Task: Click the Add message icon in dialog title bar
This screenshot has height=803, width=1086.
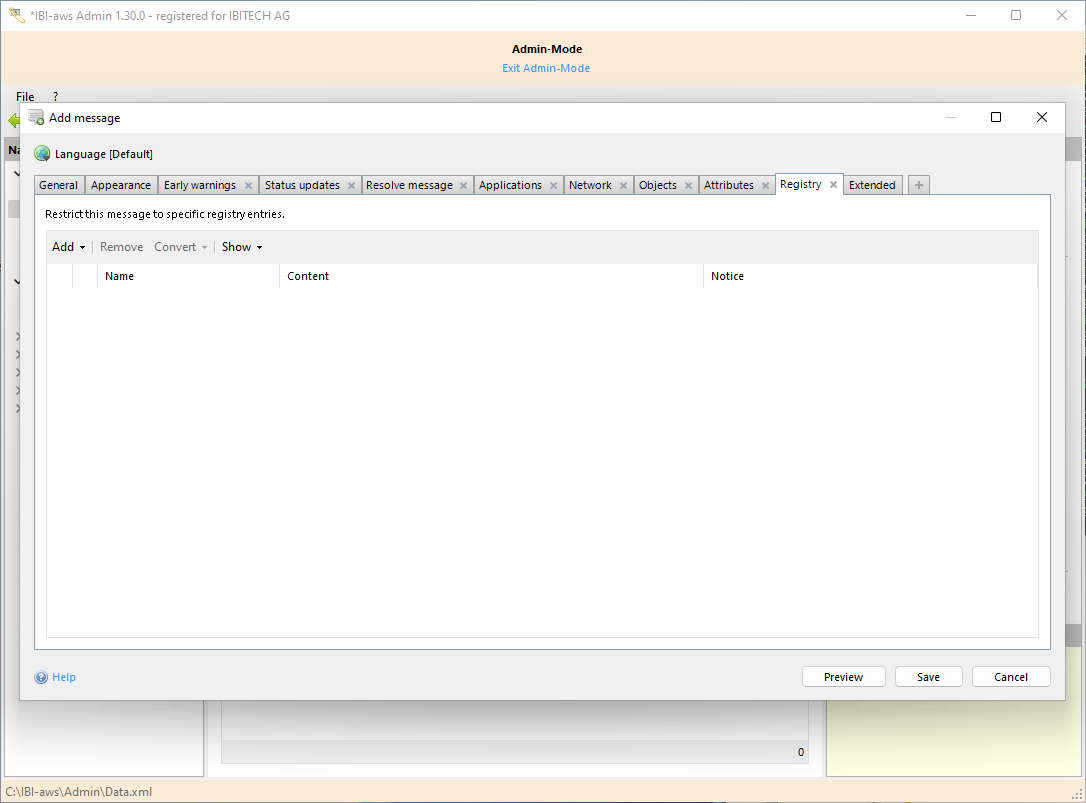Action: pos(35,117)
